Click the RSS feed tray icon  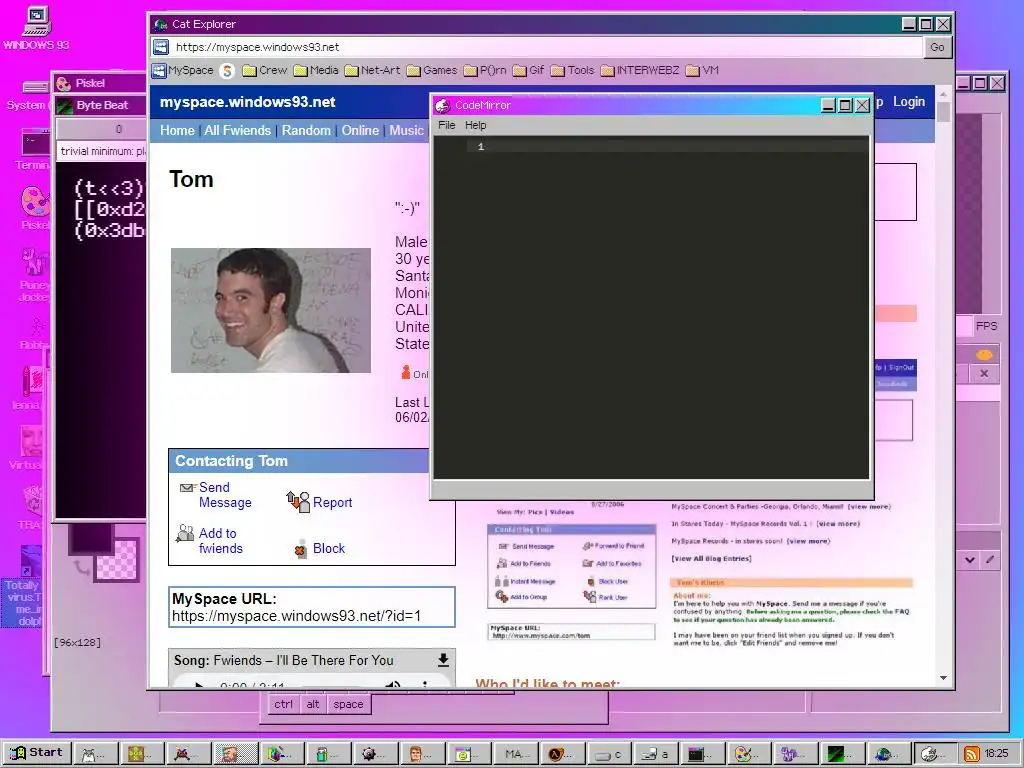971,754
